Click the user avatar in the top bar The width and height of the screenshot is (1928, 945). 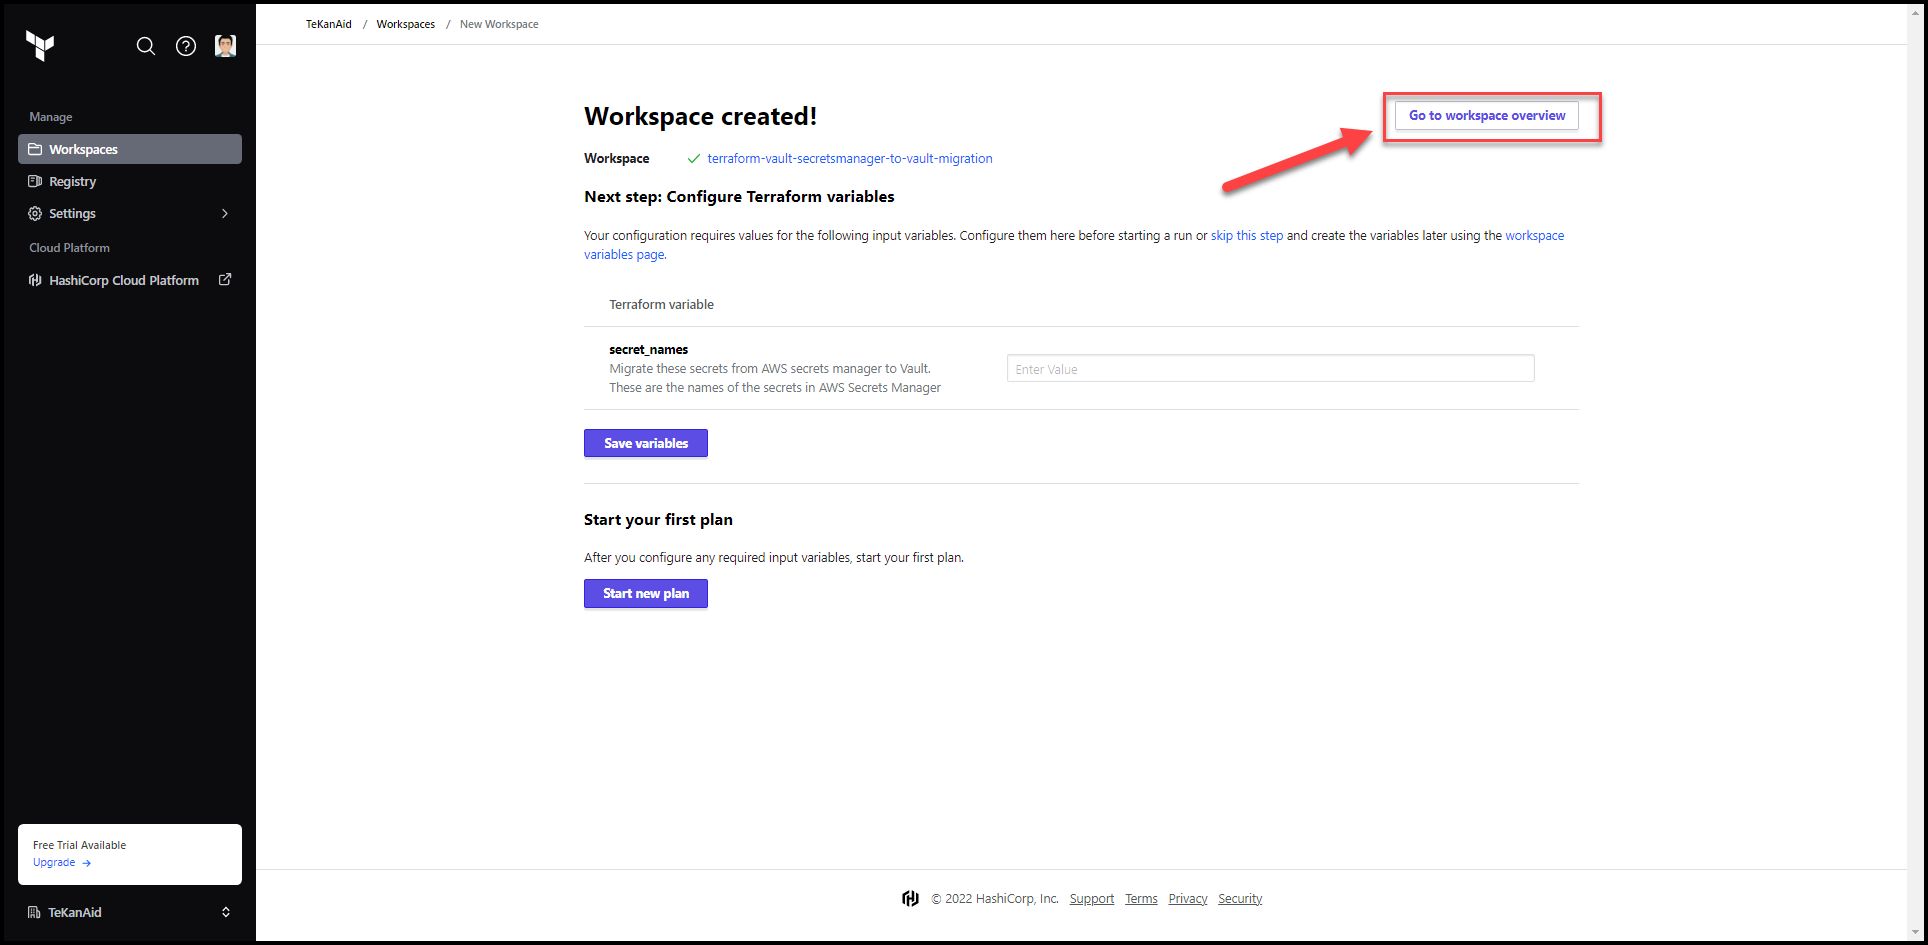click(x=225, y=46)
